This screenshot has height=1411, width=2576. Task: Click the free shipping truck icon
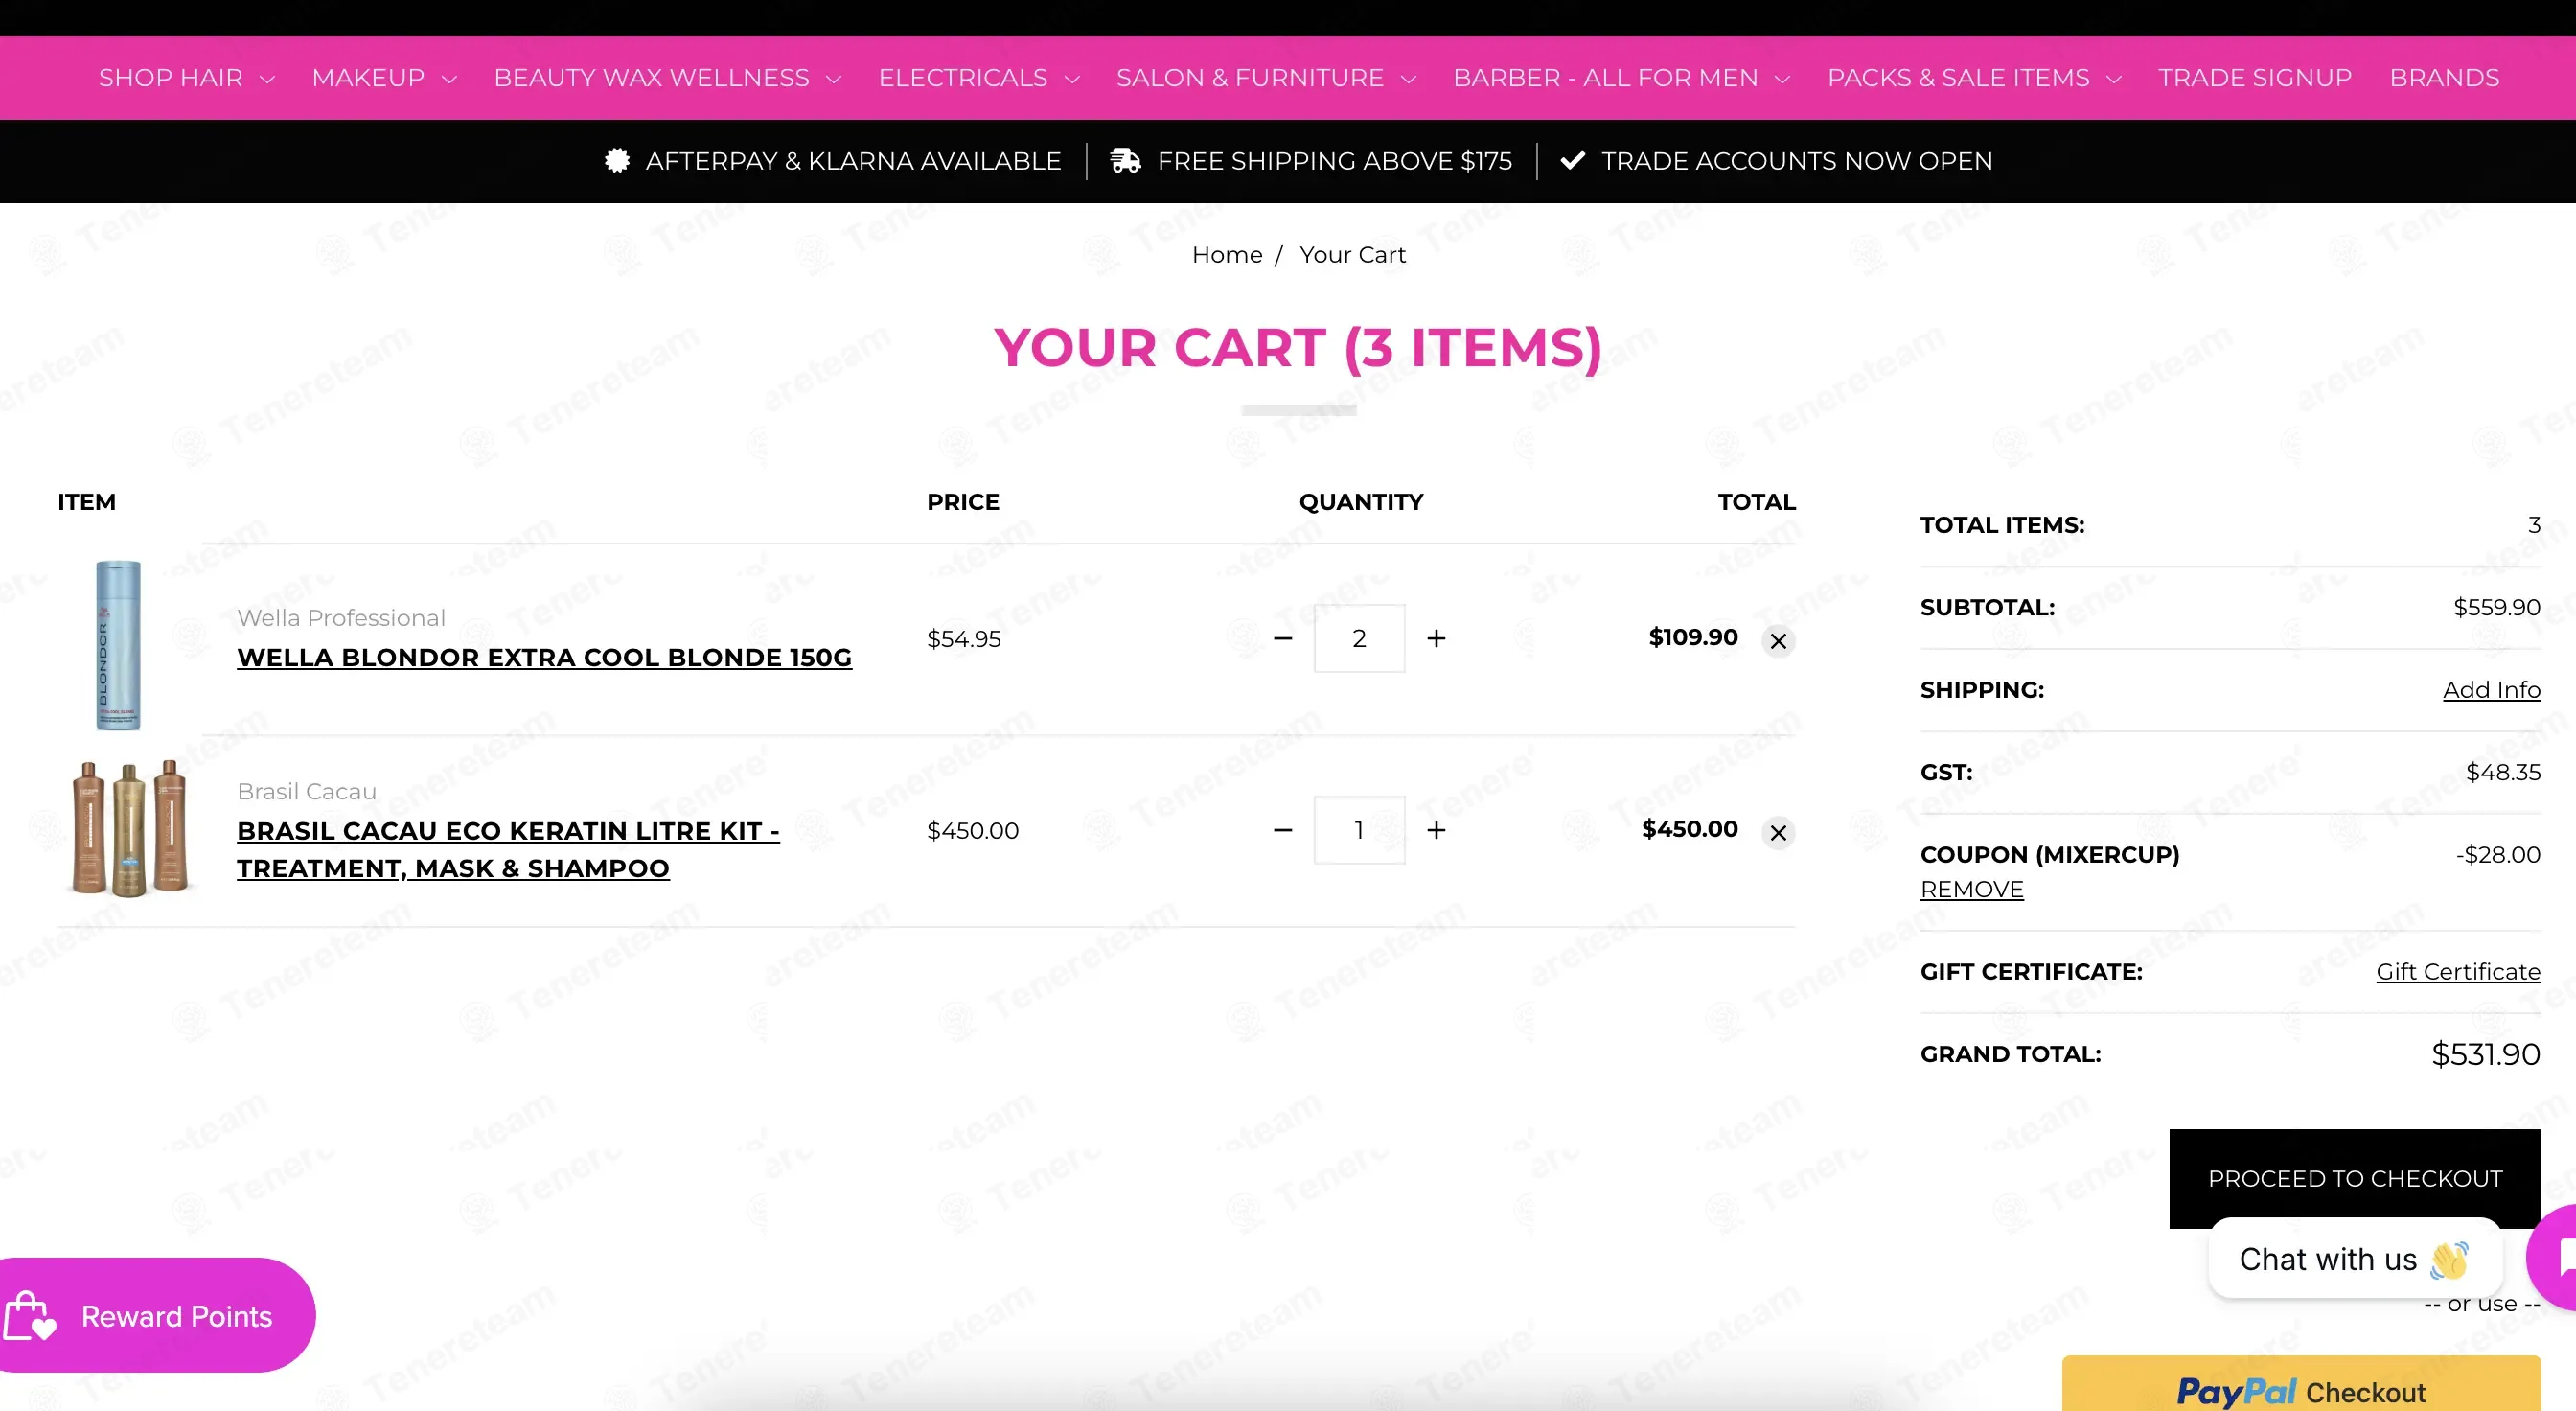1125,160
